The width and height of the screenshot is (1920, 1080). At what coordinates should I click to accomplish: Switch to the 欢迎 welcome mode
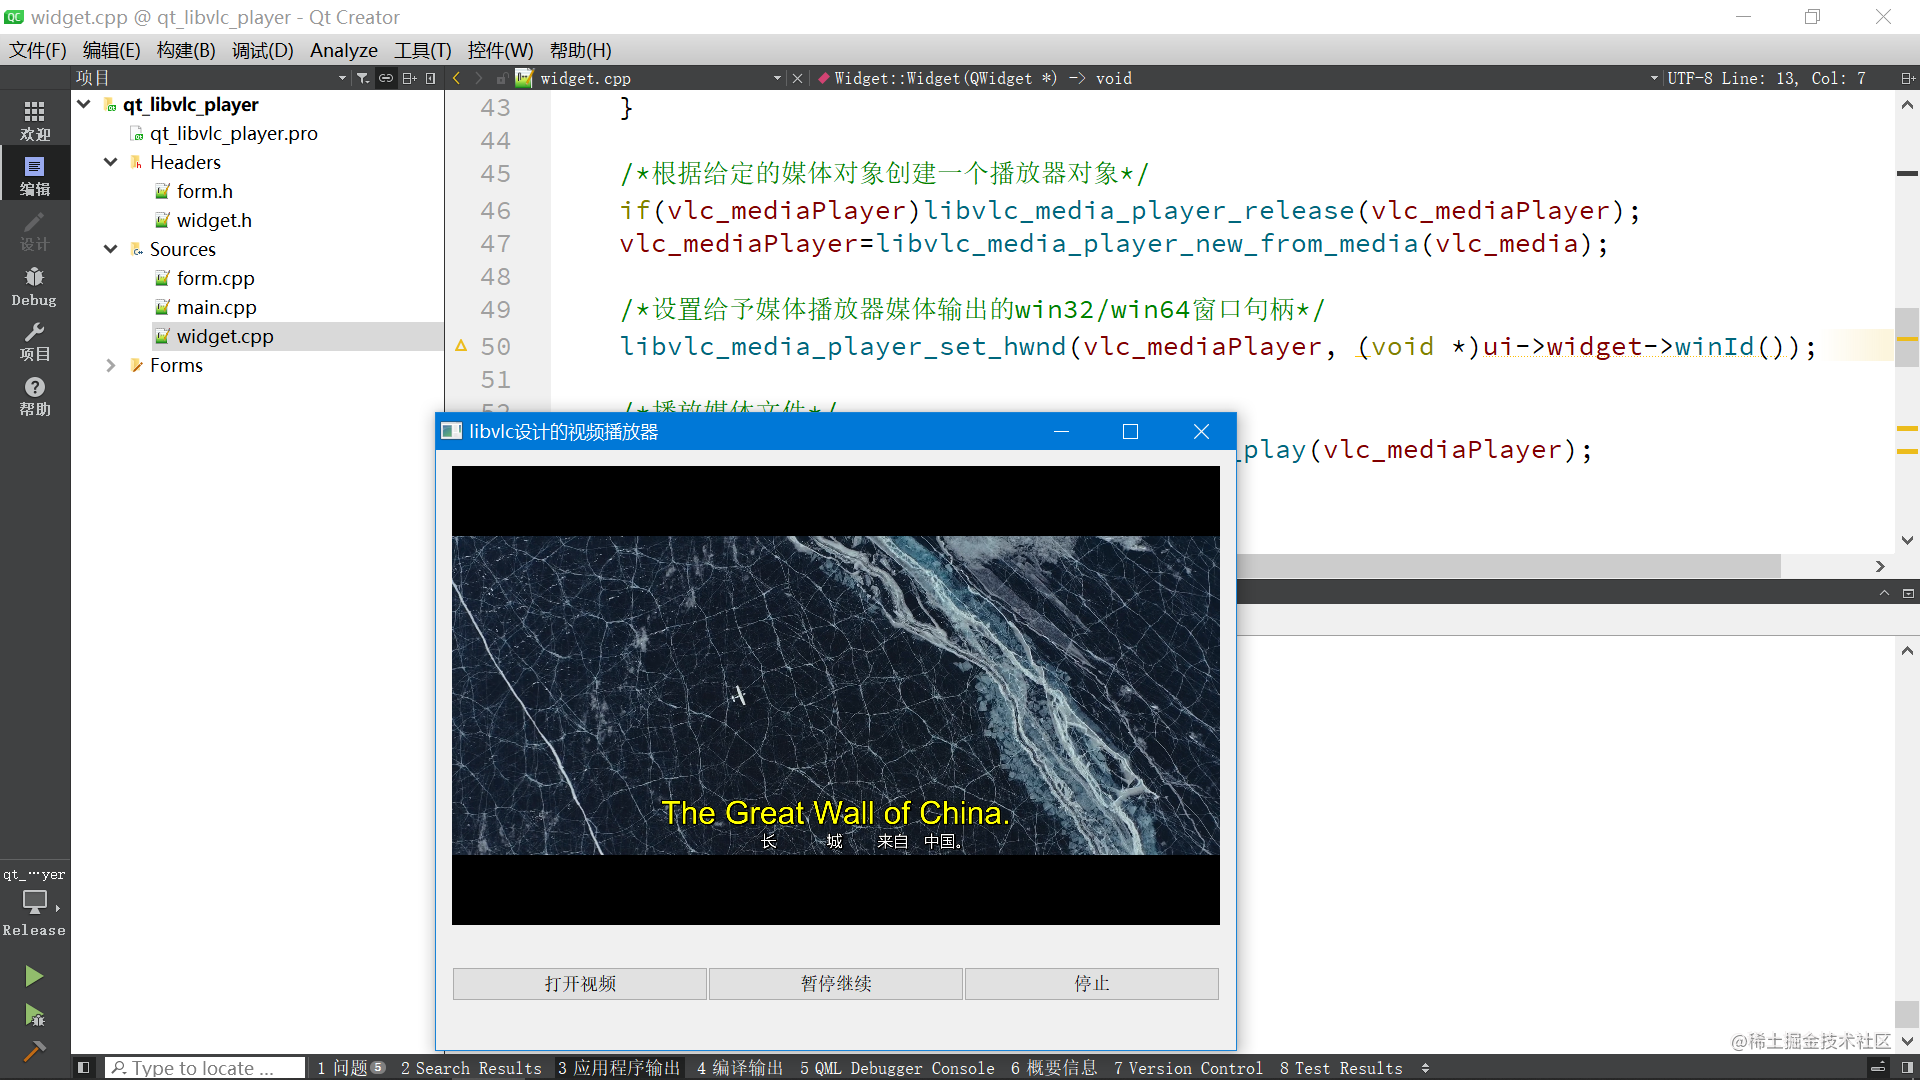(34, 120)
